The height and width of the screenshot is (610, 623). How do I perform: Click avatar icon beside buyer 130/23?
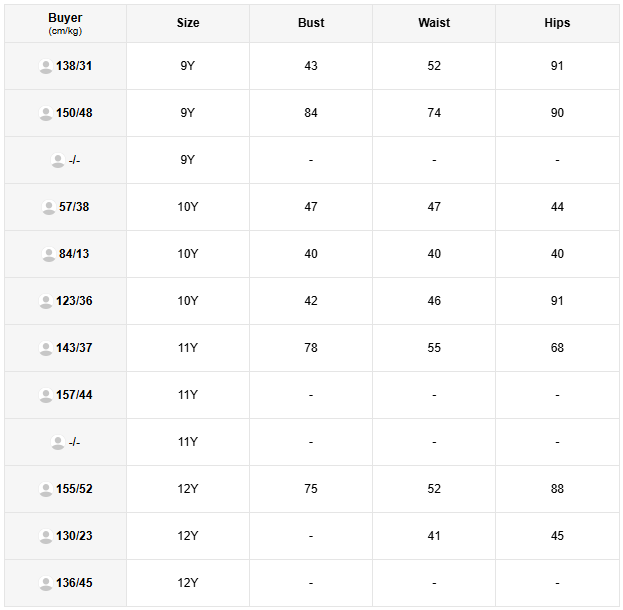click(x=46, y=536)
